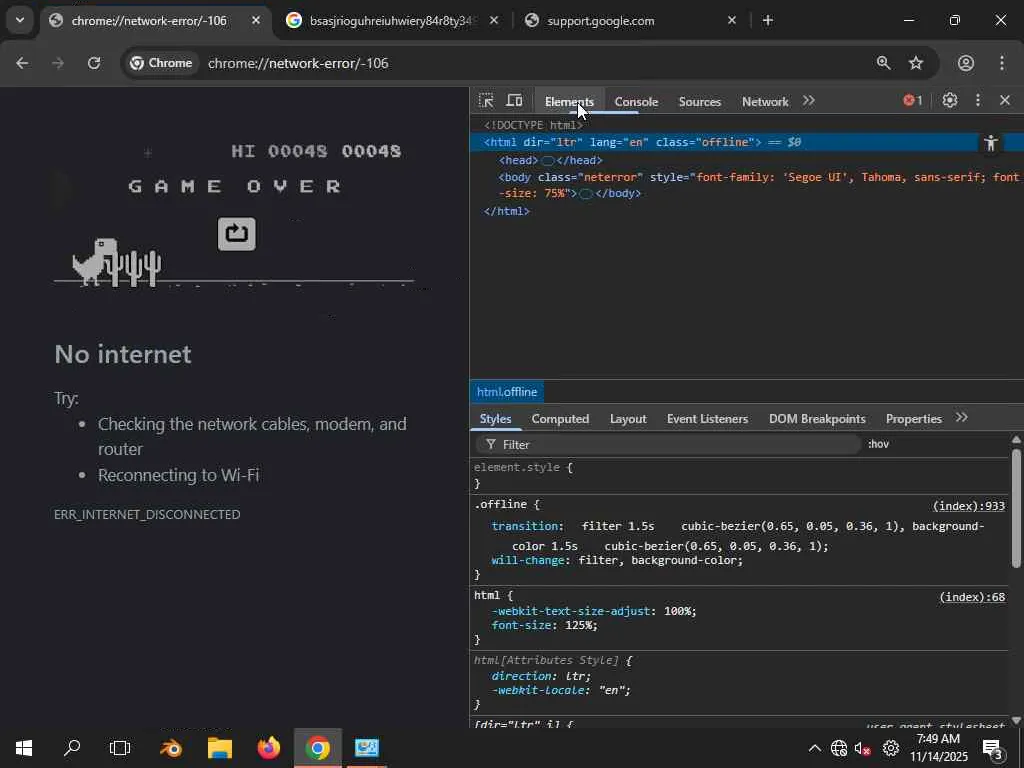Close the DevTools panel
The image size is (1024, 768).
pos(1004,100)
